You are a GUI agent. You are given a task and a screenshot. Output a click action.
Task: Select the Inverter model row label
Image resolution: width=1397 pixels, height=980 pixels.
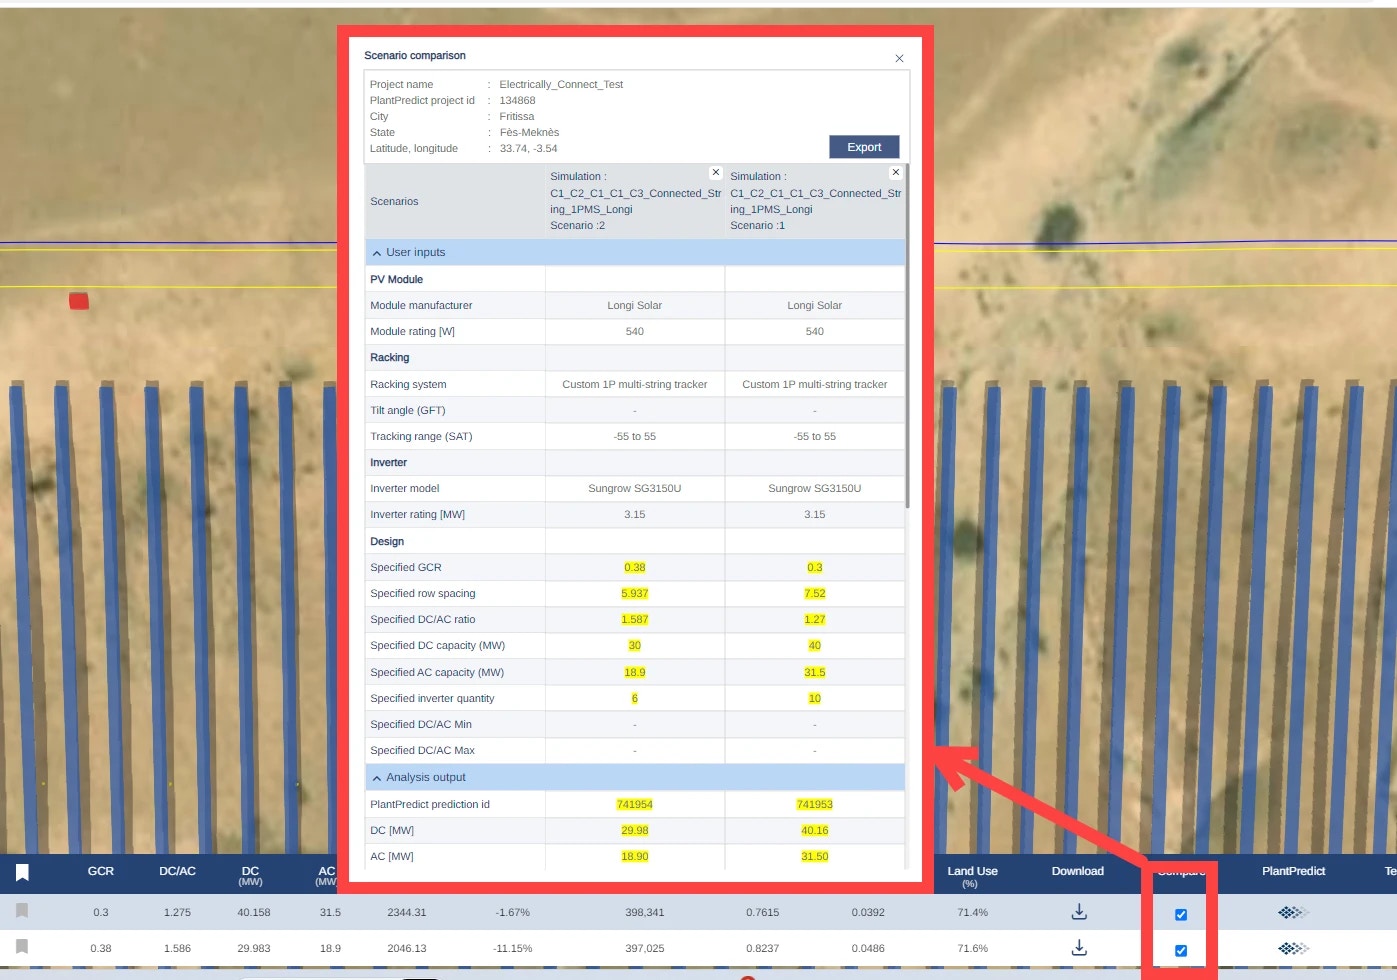click(x=405, y=488)
